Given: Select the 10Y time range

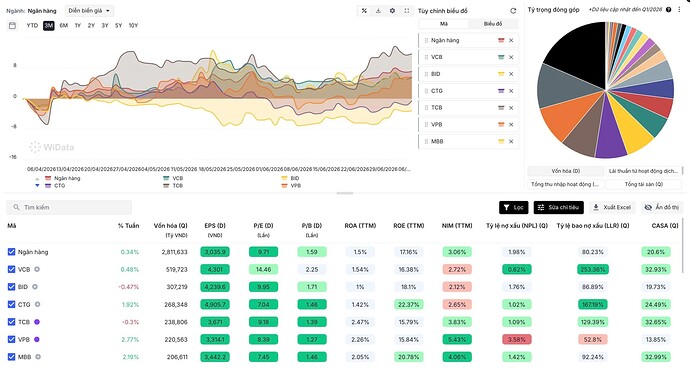Looking at the screenshot, I should tap(133, 26).
